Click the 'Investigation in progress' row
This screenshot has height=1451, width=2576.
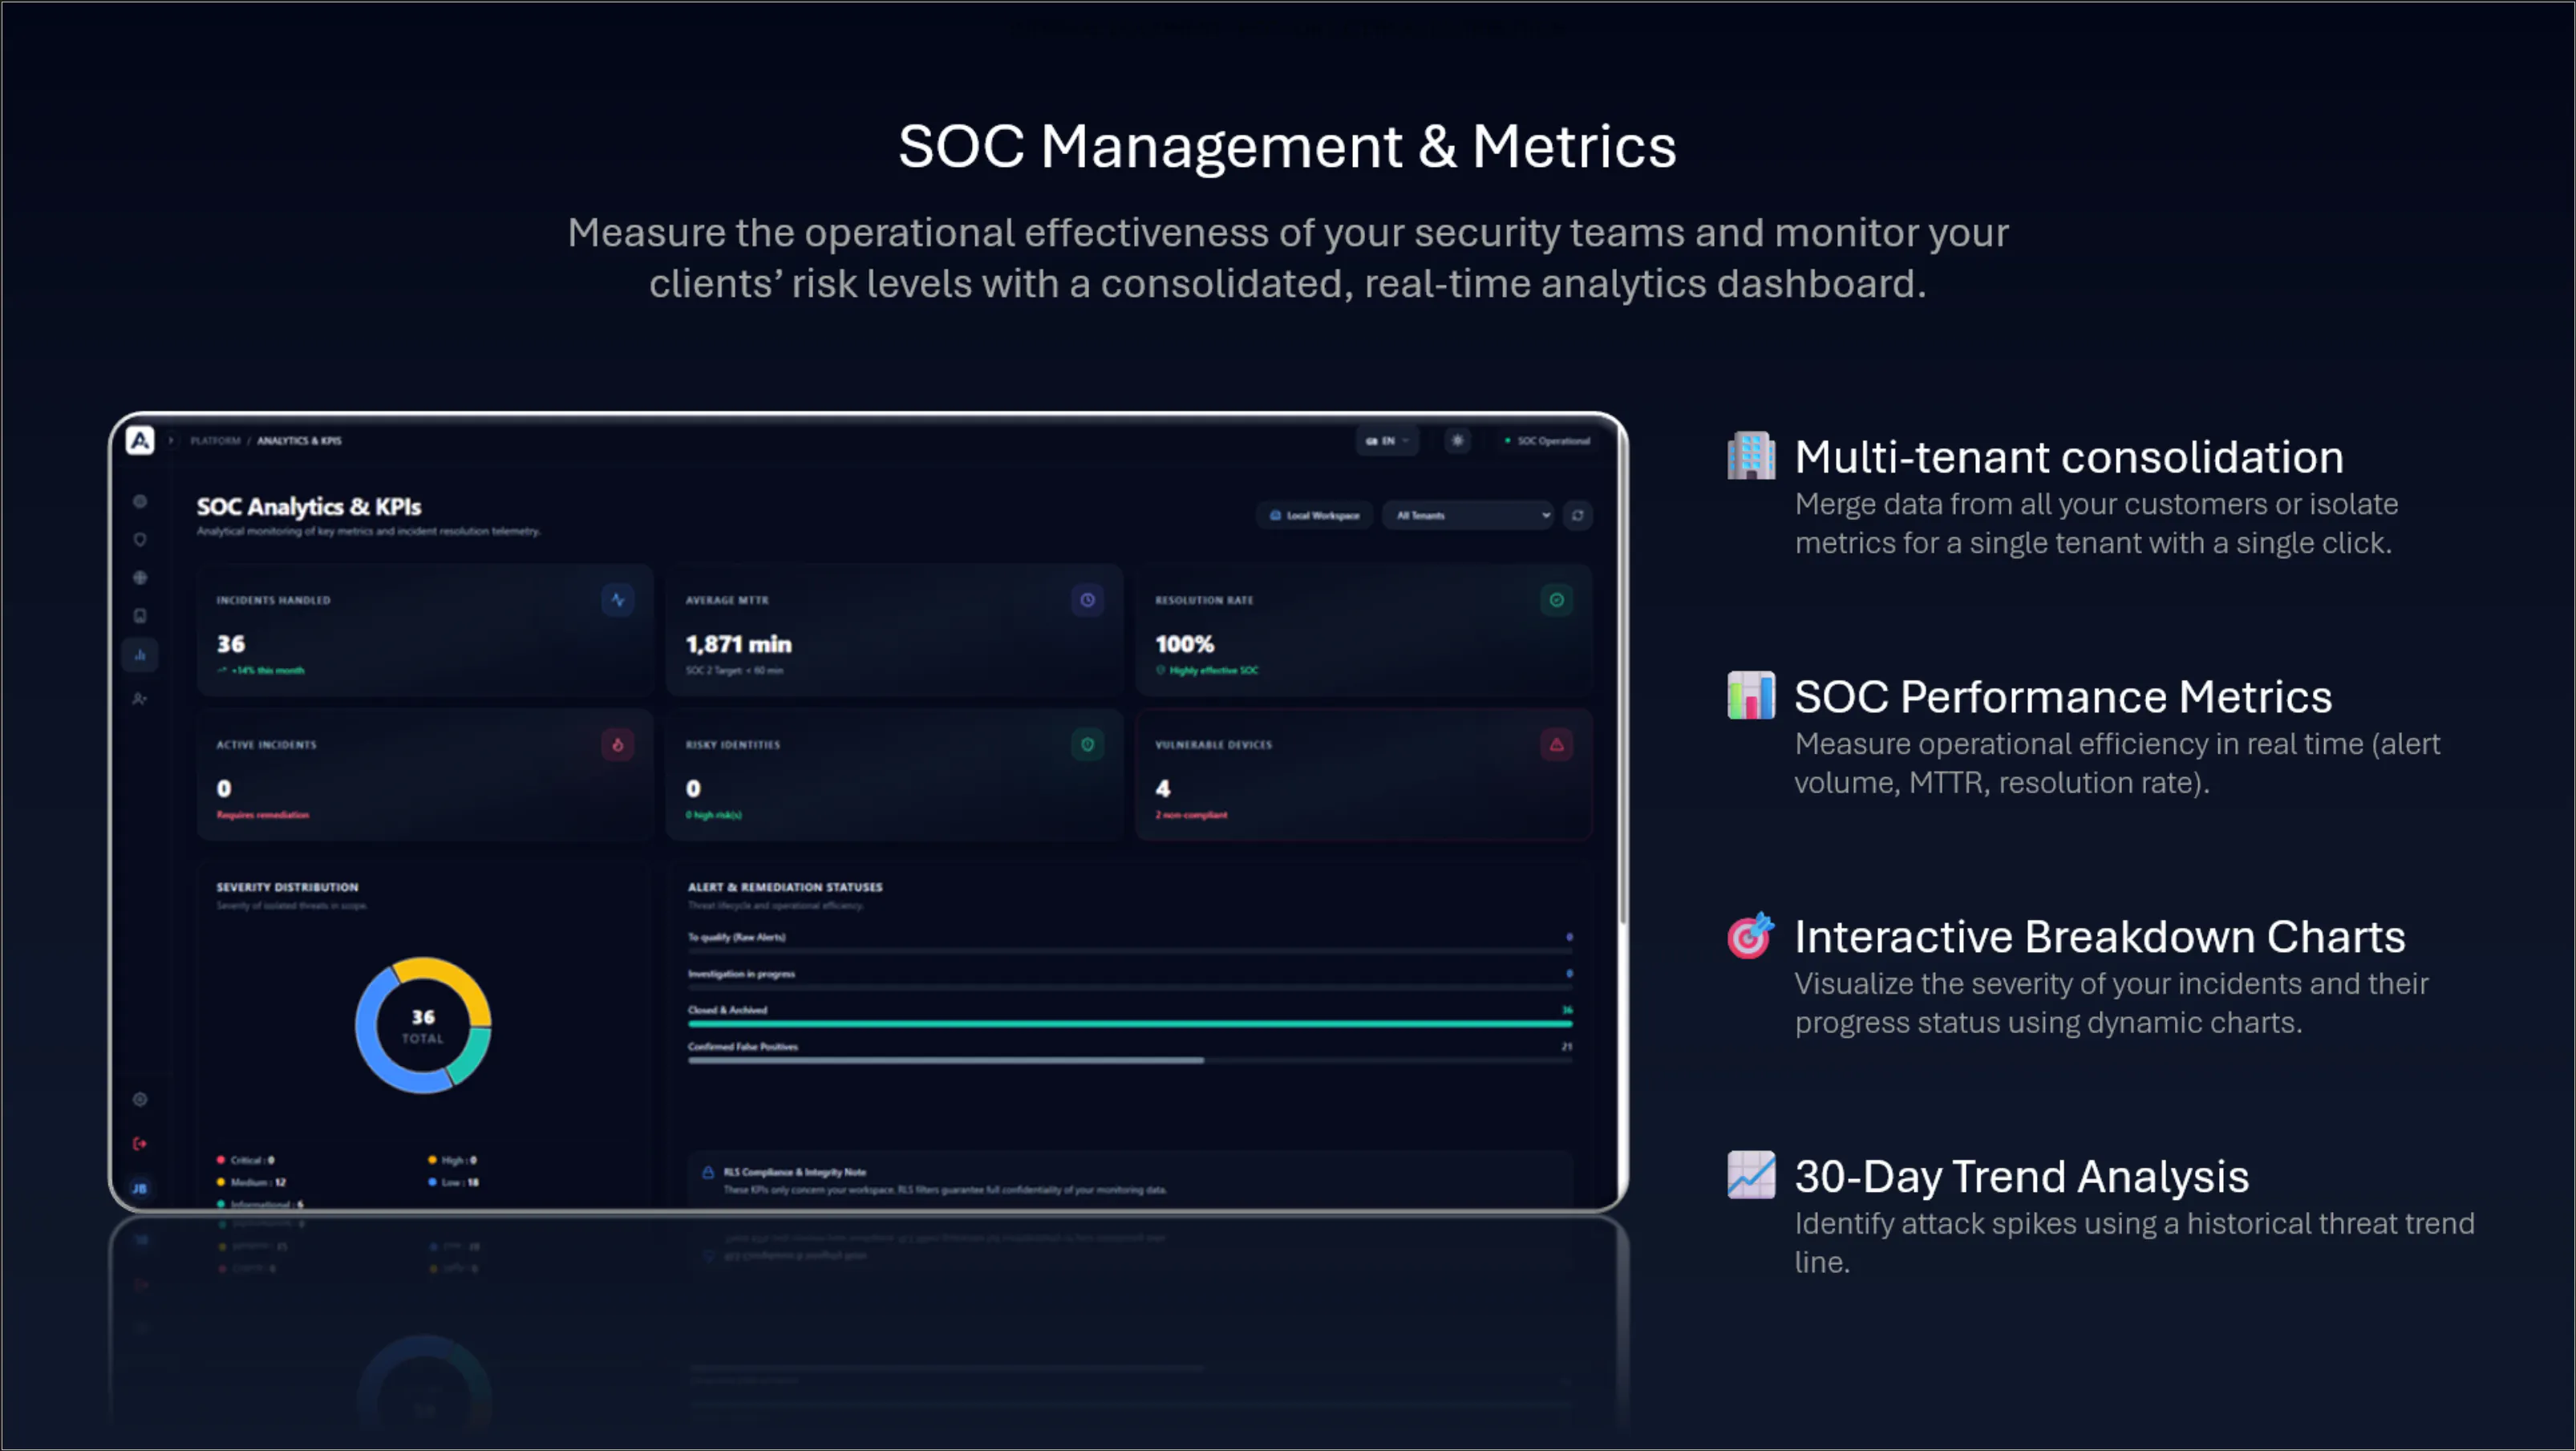tap(1130, 978)
